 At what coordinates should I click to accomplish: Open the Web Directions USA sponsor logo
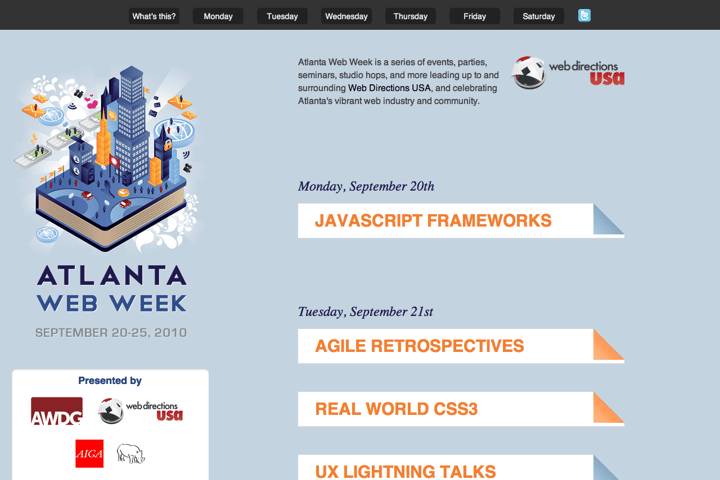tap(141, 411)
